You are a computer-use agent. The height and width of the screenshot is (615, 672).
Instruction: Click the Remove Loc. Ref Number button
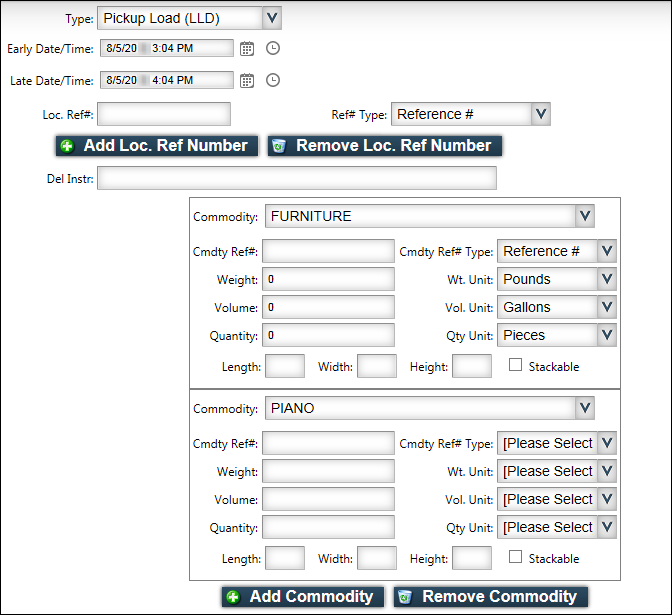click(x=384, y=146)
